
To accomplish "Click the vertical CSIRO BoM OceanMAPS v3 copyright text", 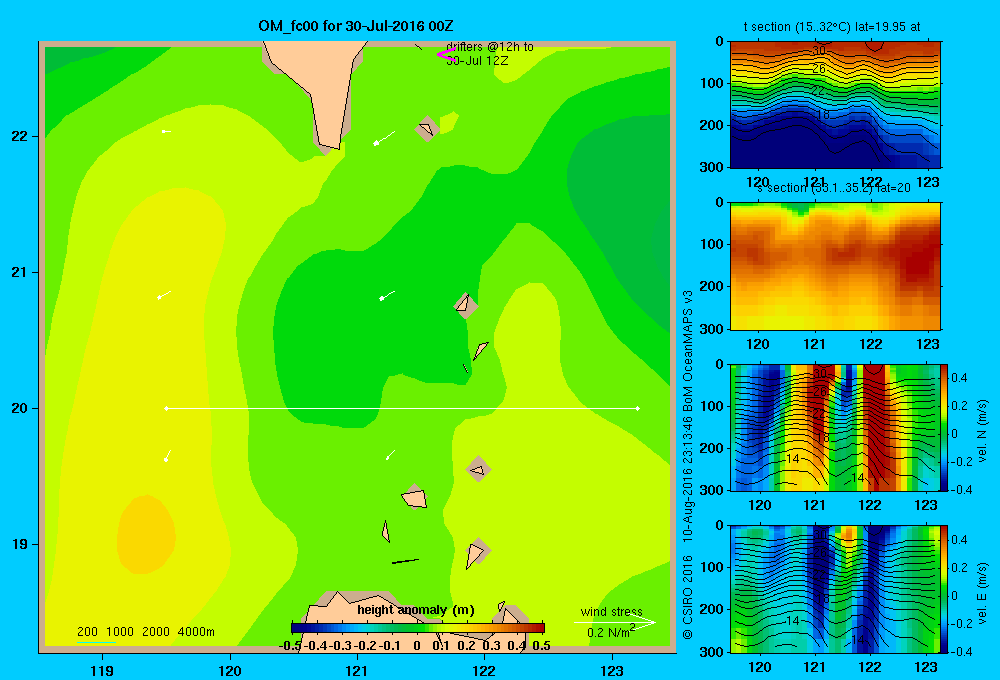I will pos(688,464).
